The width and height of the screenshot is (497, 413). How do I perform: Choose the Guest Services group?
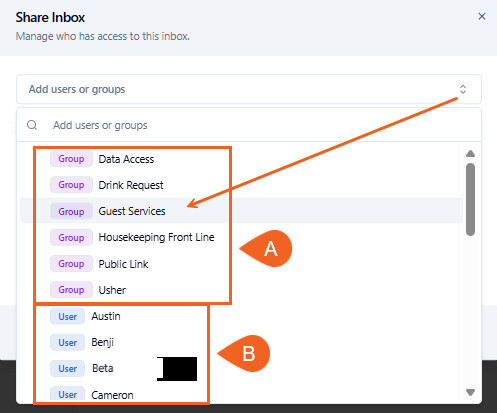pos(241,211)
